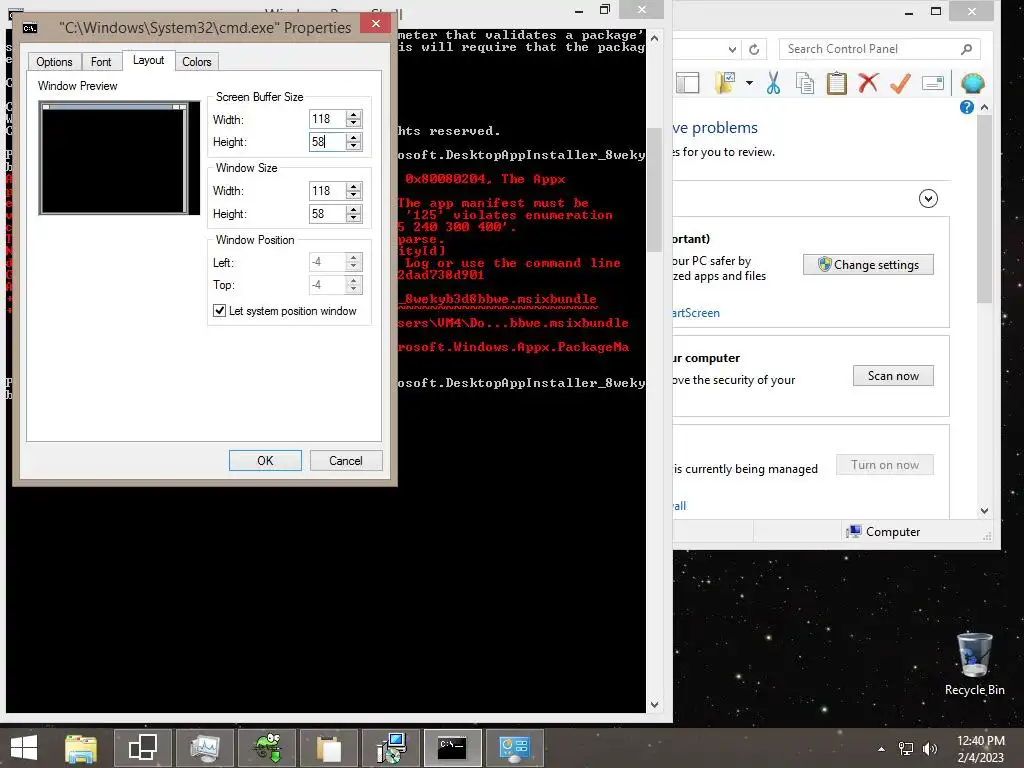Decrease Window Size Width with down arrow

pos(353,195)
